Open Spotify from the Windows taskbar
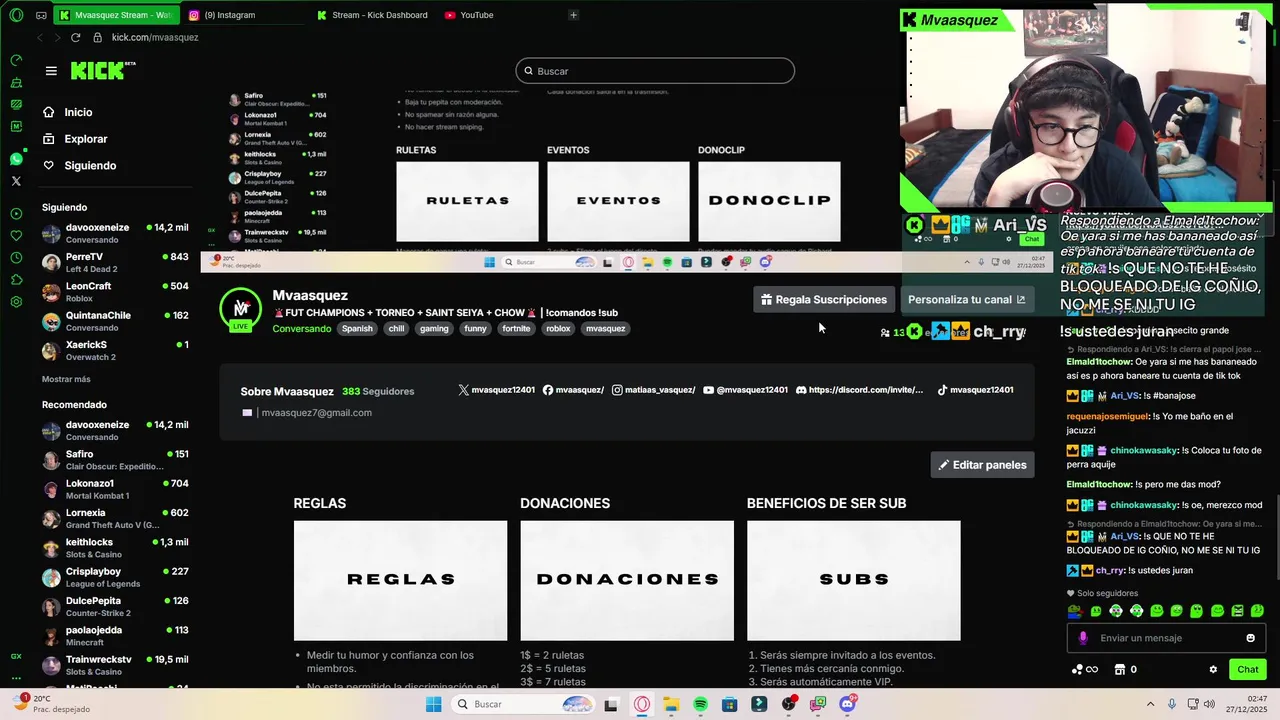 (700, 704)
